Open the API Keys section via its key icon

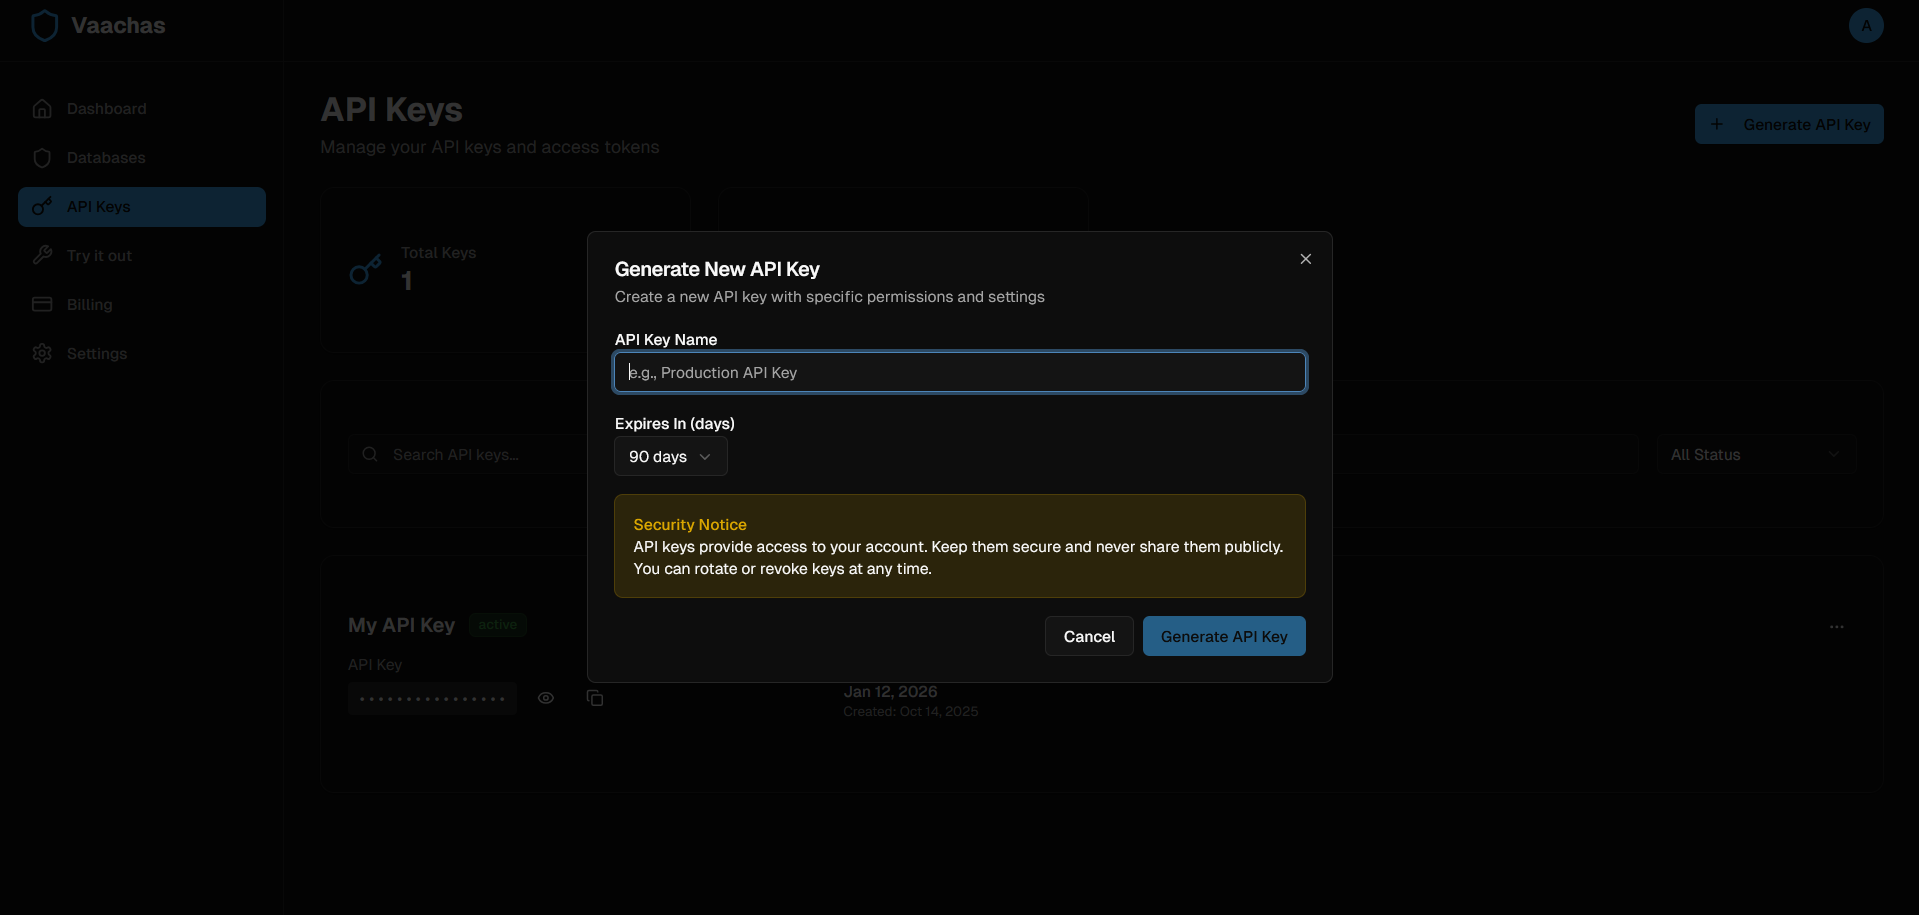click(x=42, y=206)
